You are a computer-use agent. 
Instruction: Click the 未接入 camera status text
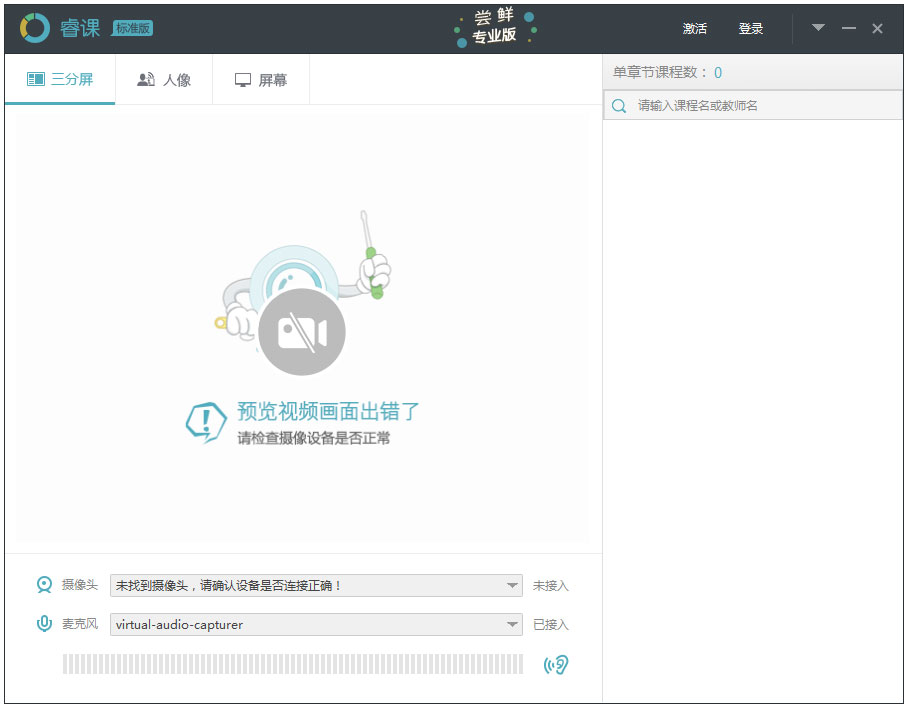(550, 585)
